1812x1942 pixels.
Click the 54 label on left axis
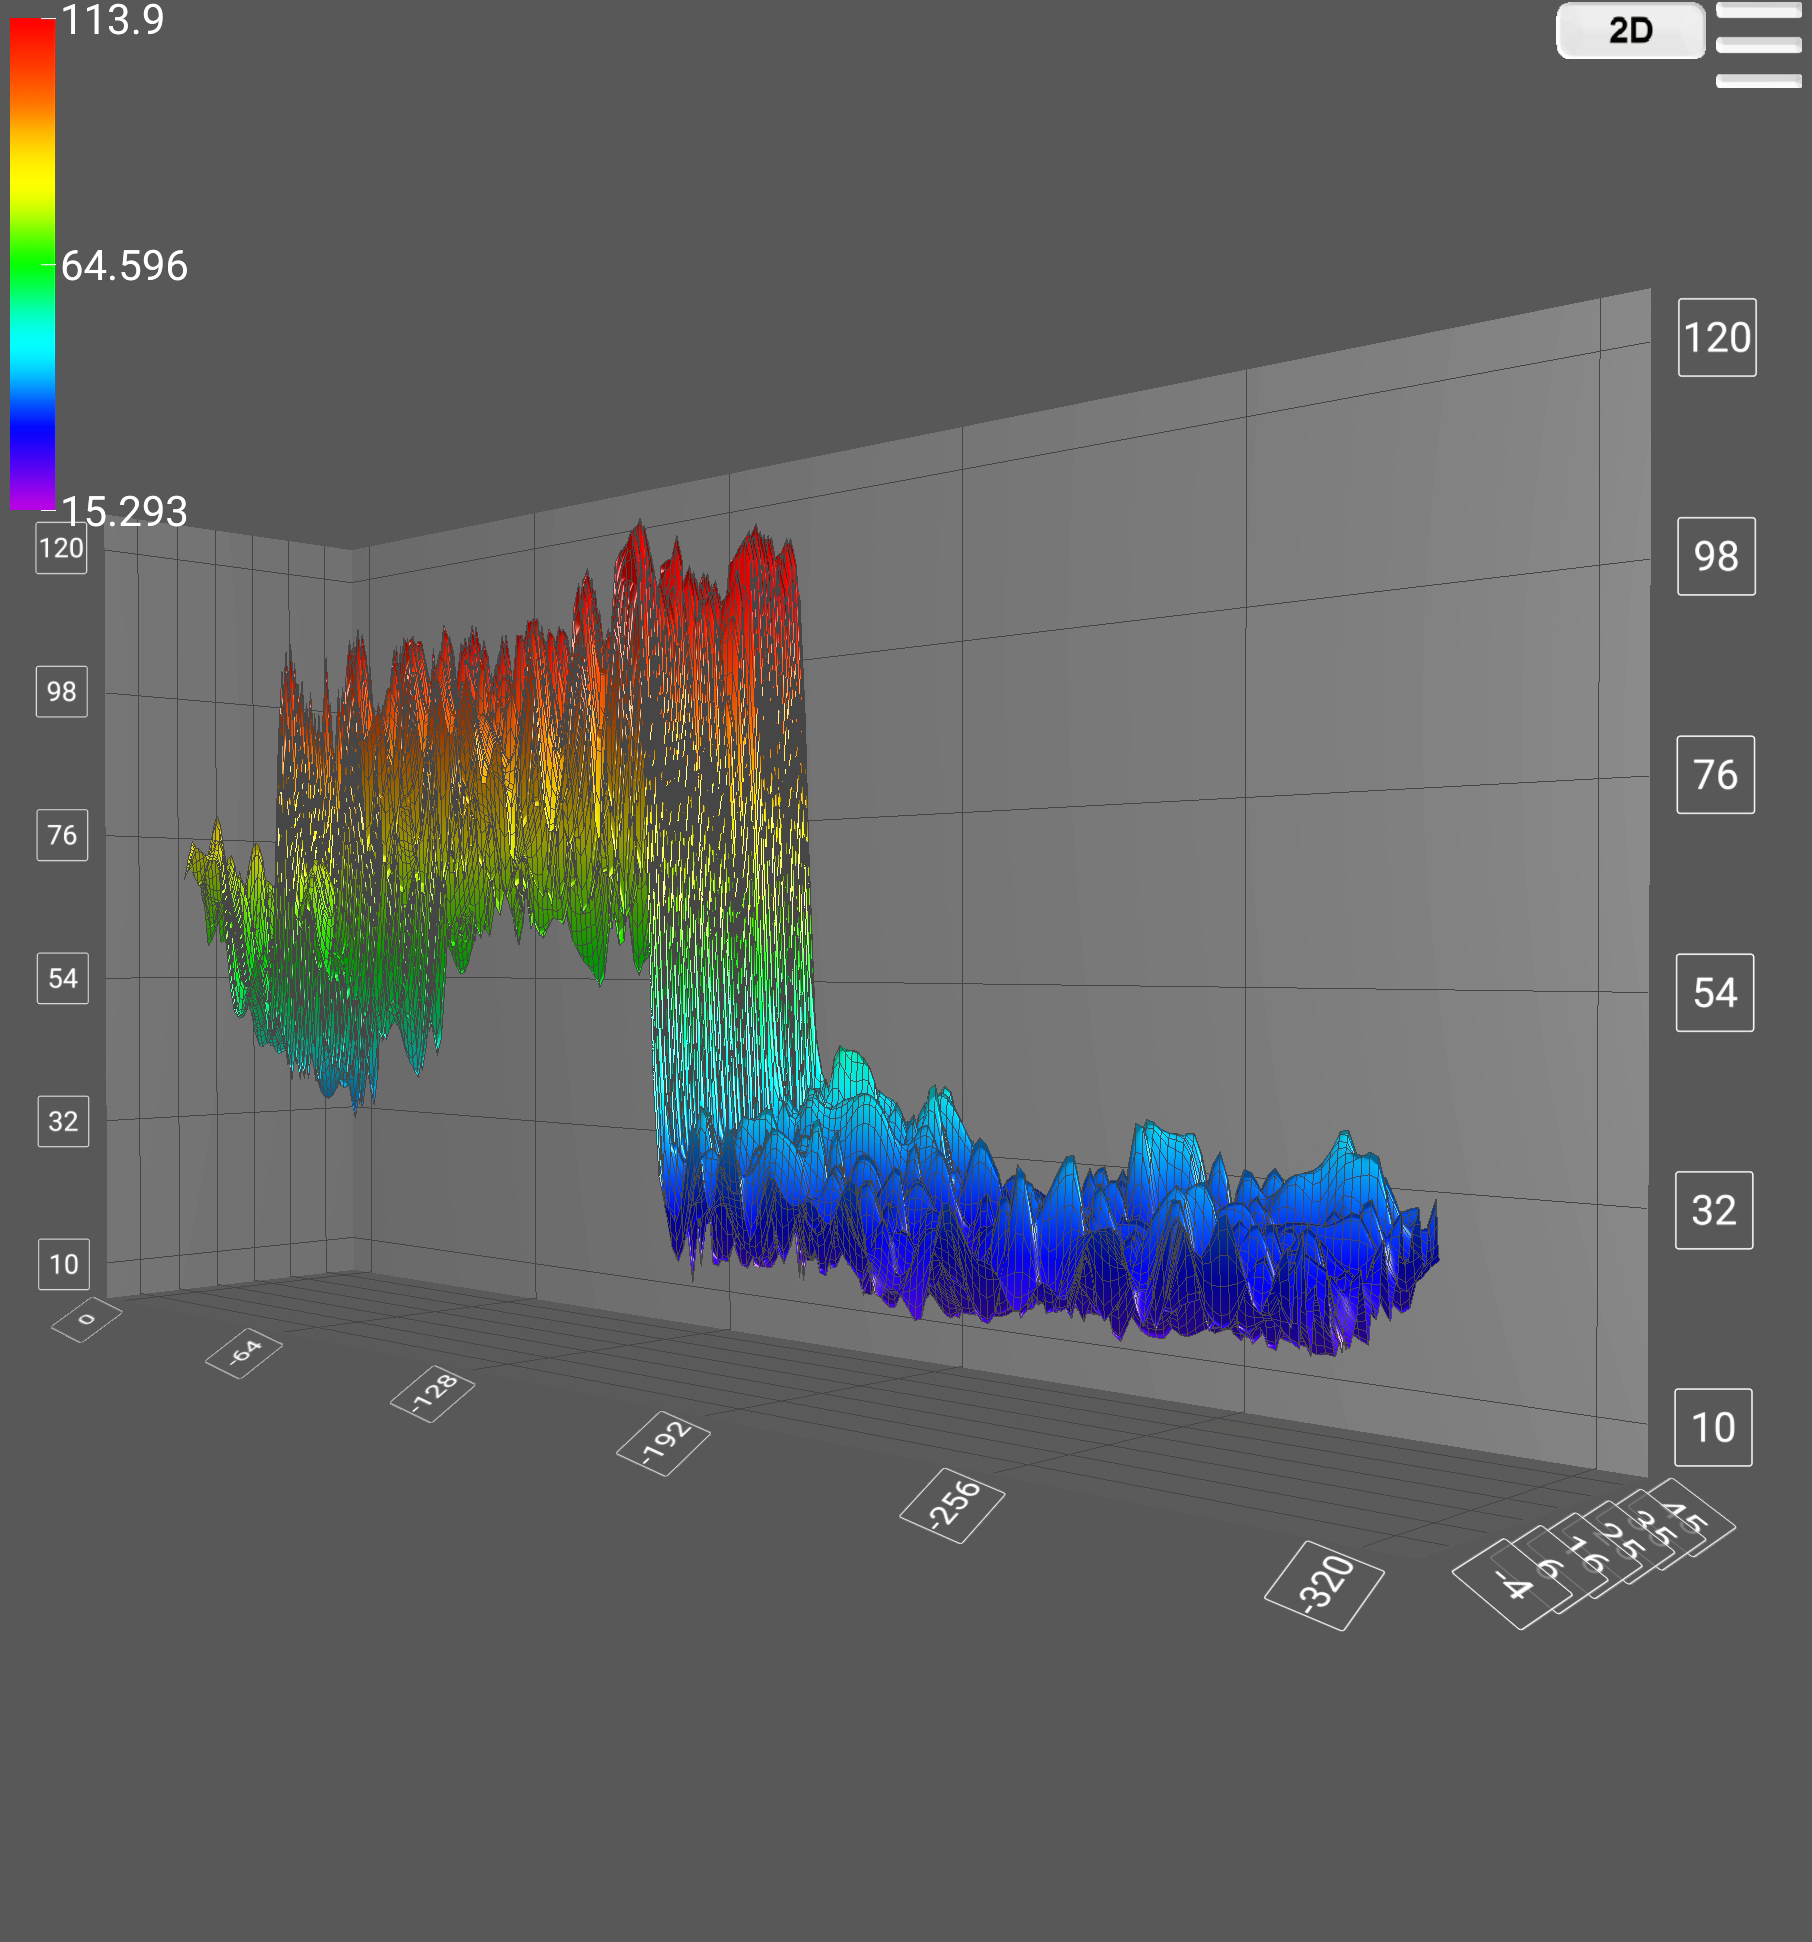tap(63, 978)
